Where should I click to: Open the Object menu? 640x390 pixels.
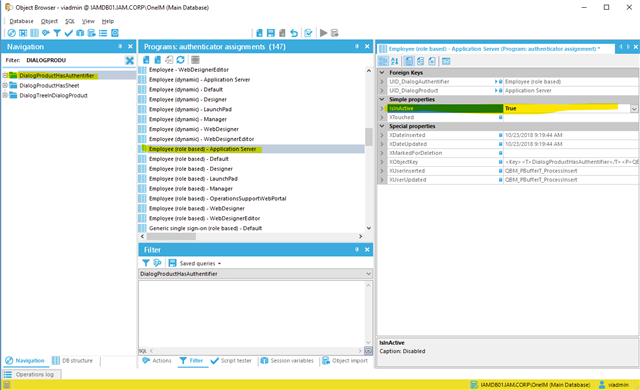[x=49, y=21]
